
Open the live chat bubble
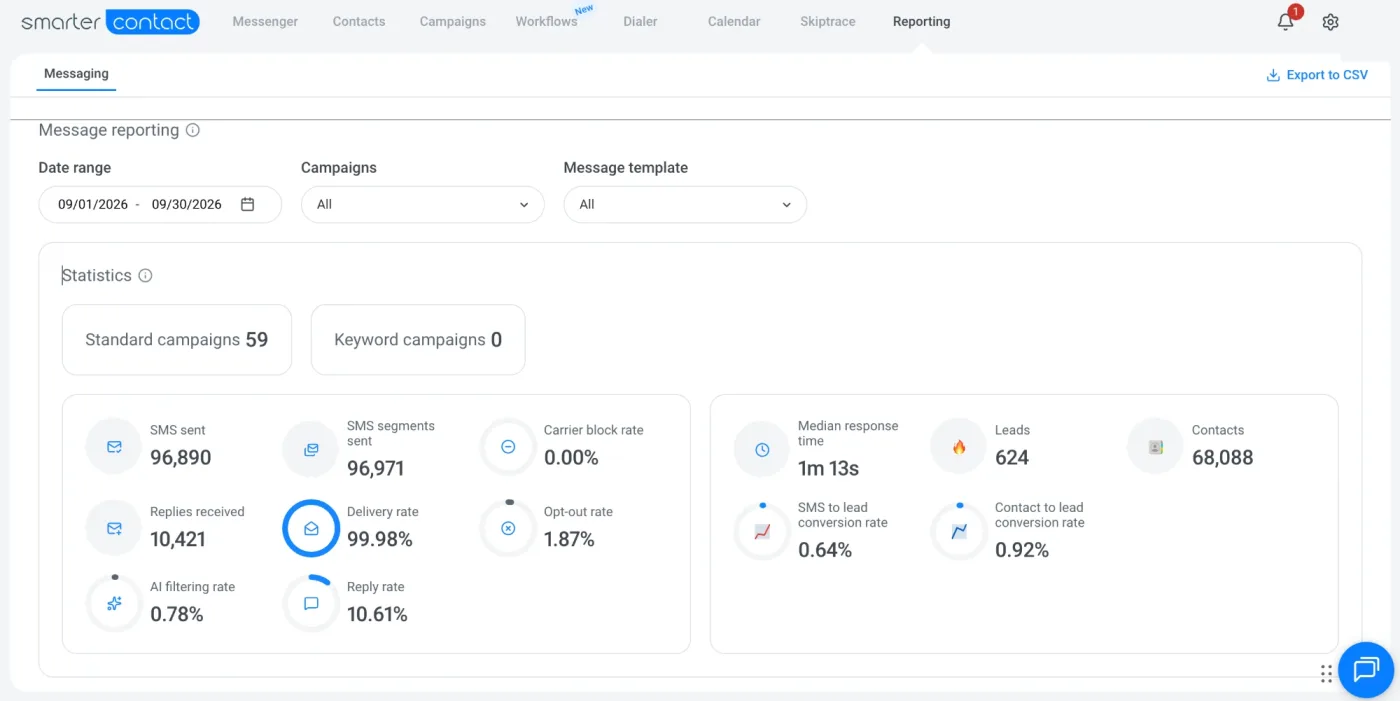(x=1366, y=669)
